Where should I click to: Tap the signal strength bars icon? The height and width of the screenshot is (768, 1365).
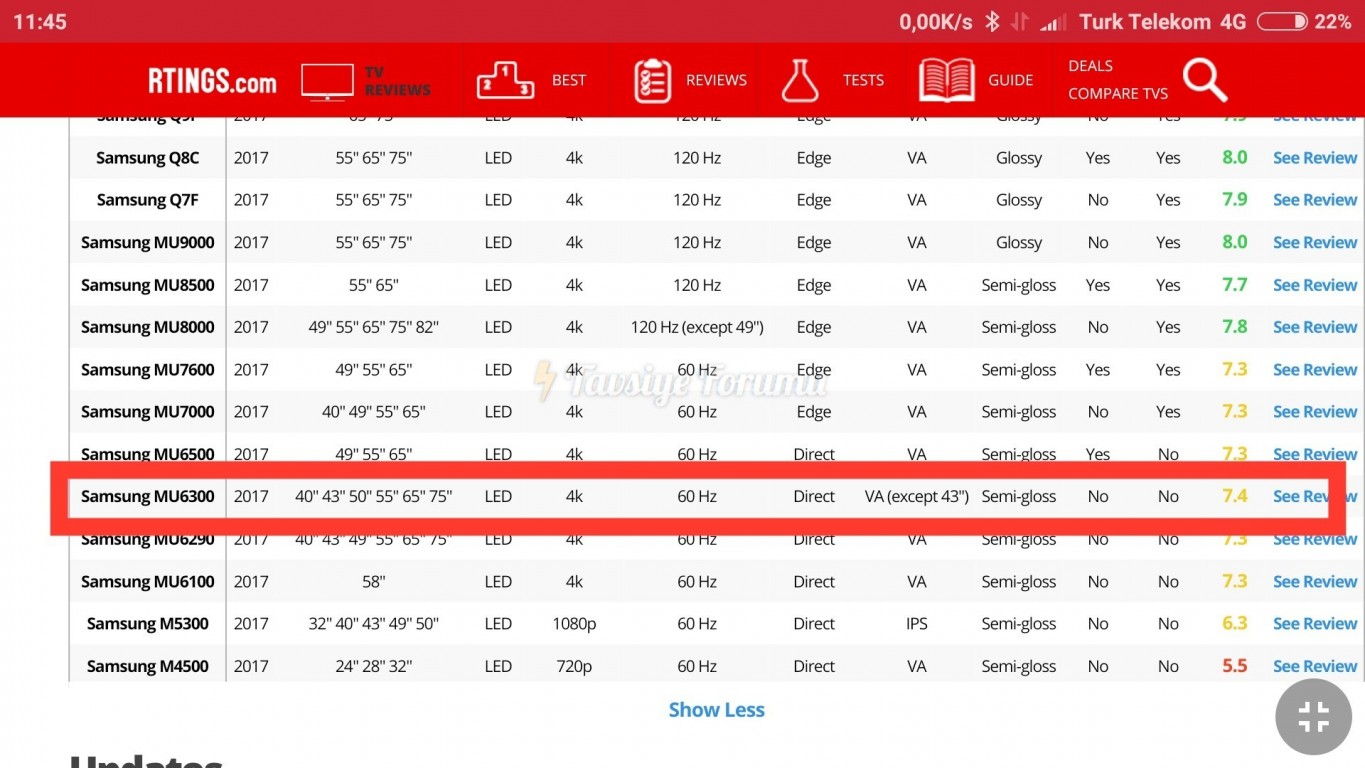1053,23
